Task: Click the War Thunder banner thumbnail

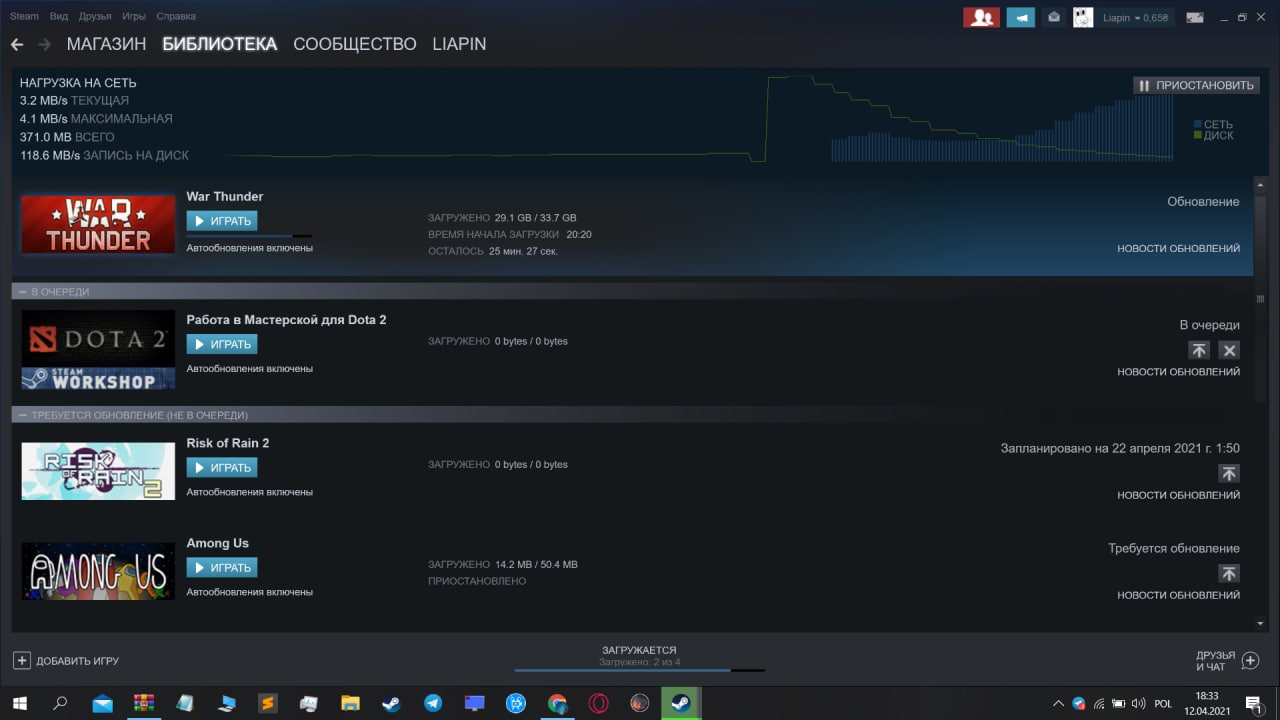Action: (98, 224)
